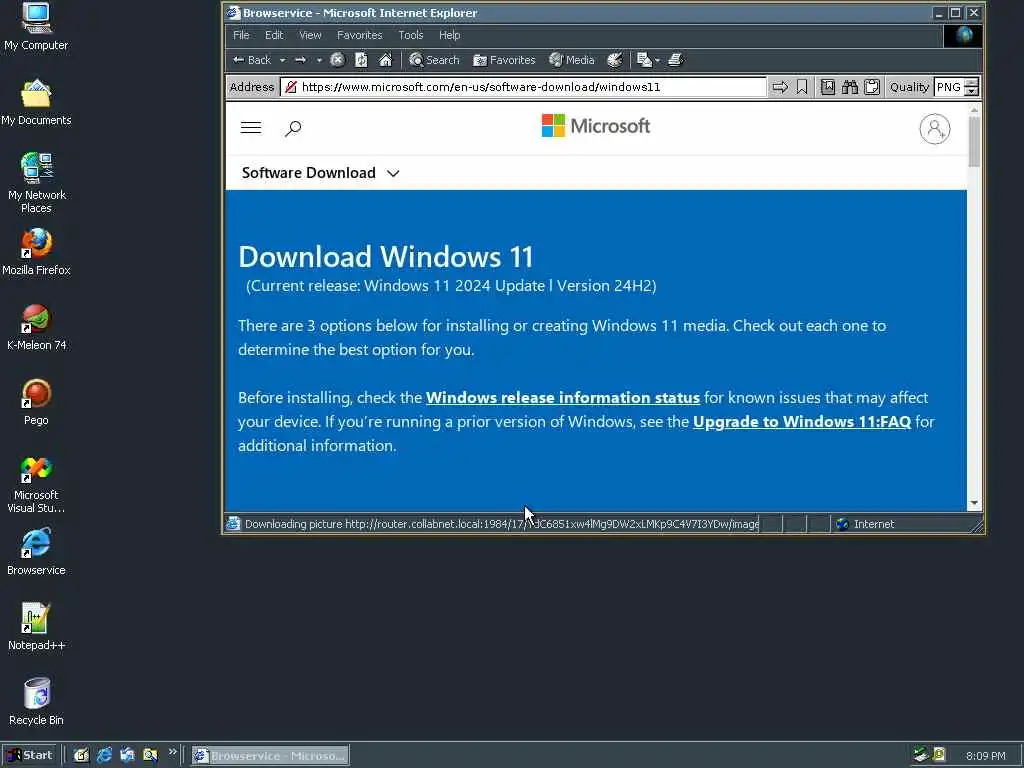Viewport: 1024px width, 768px height.
Task: Click the Forward arrow button
Action: point(300,60)
